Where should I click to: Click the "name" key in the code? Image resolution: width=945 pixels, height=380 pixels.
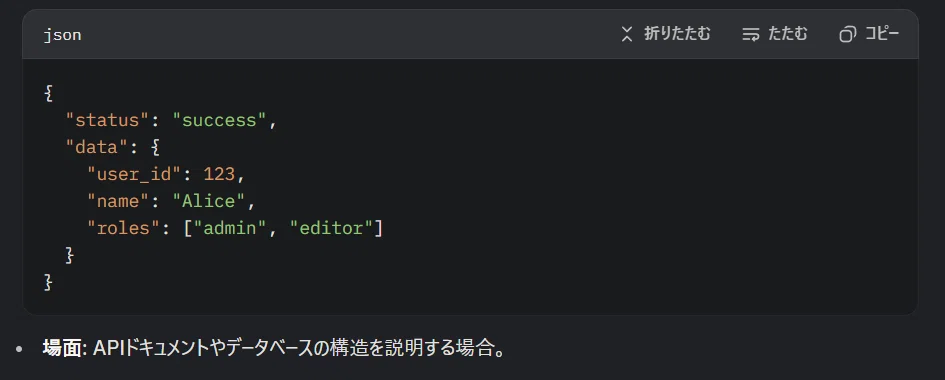click(x=118, y=201)
